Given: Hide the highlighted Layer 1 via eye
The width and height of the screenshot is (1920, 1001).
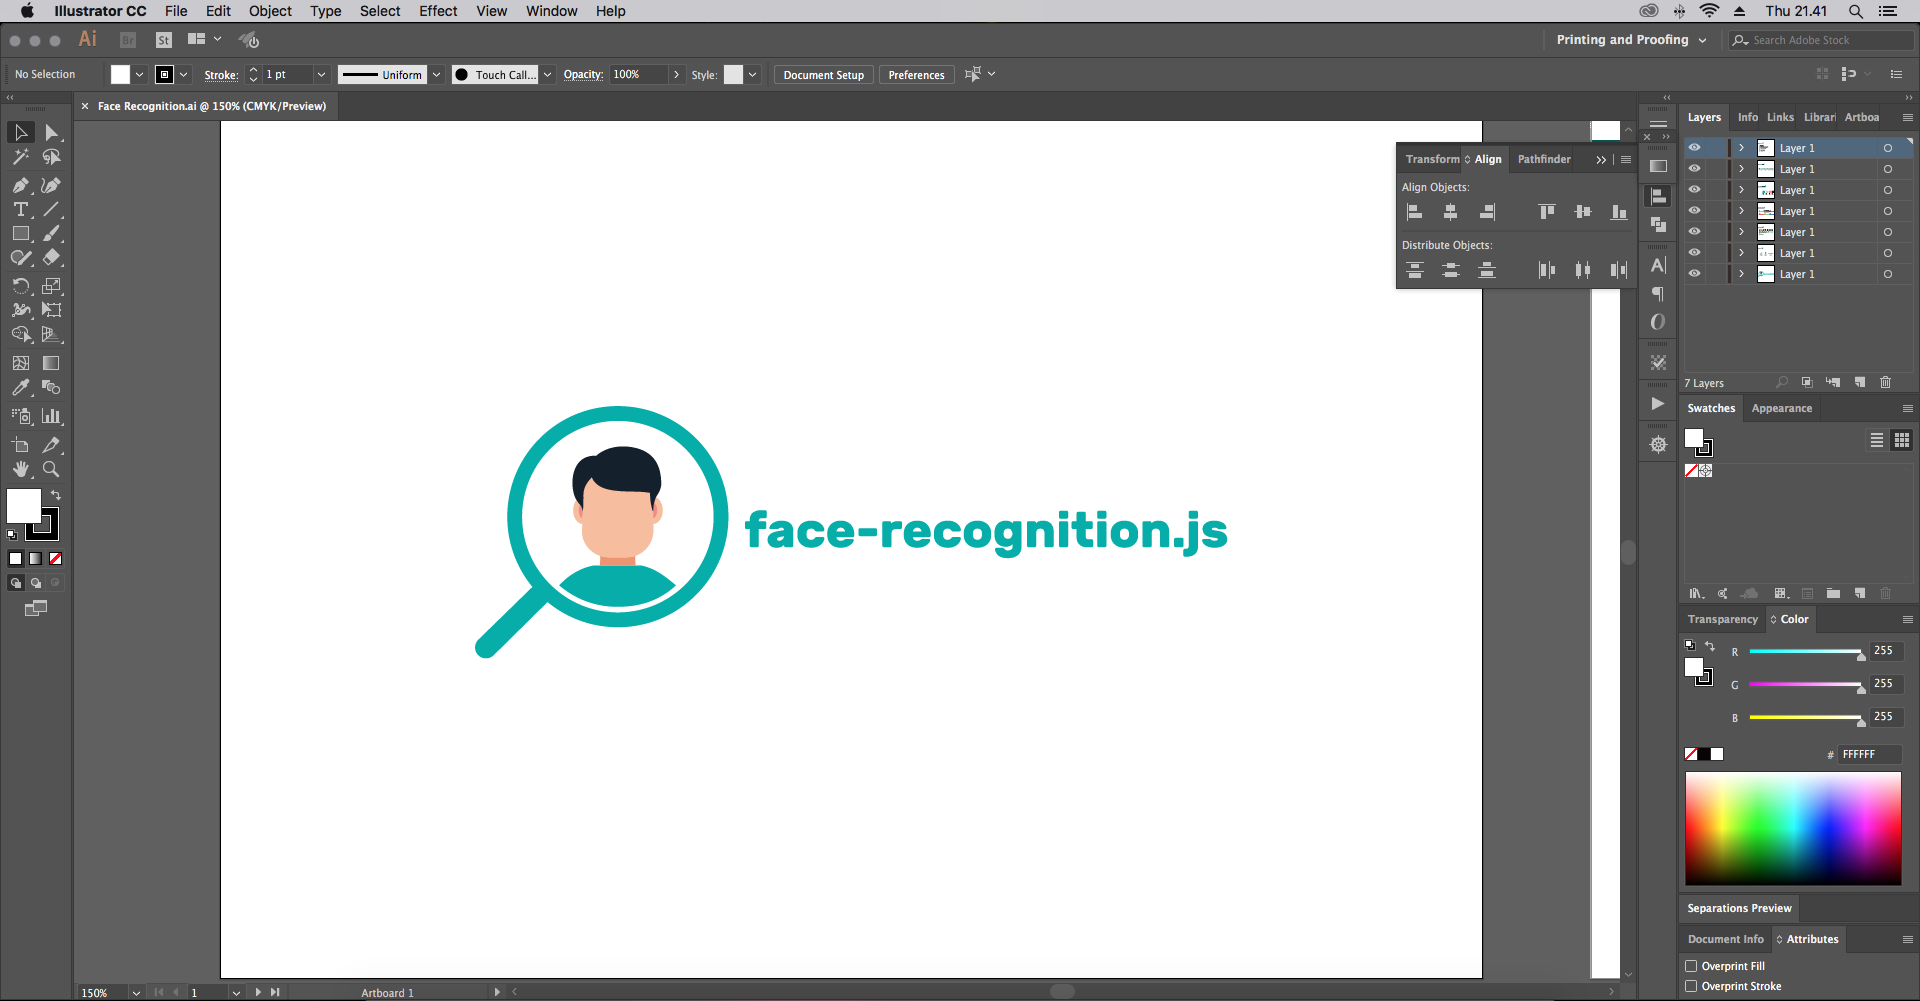Looking at the screenshot, I should pos(1694,148).
